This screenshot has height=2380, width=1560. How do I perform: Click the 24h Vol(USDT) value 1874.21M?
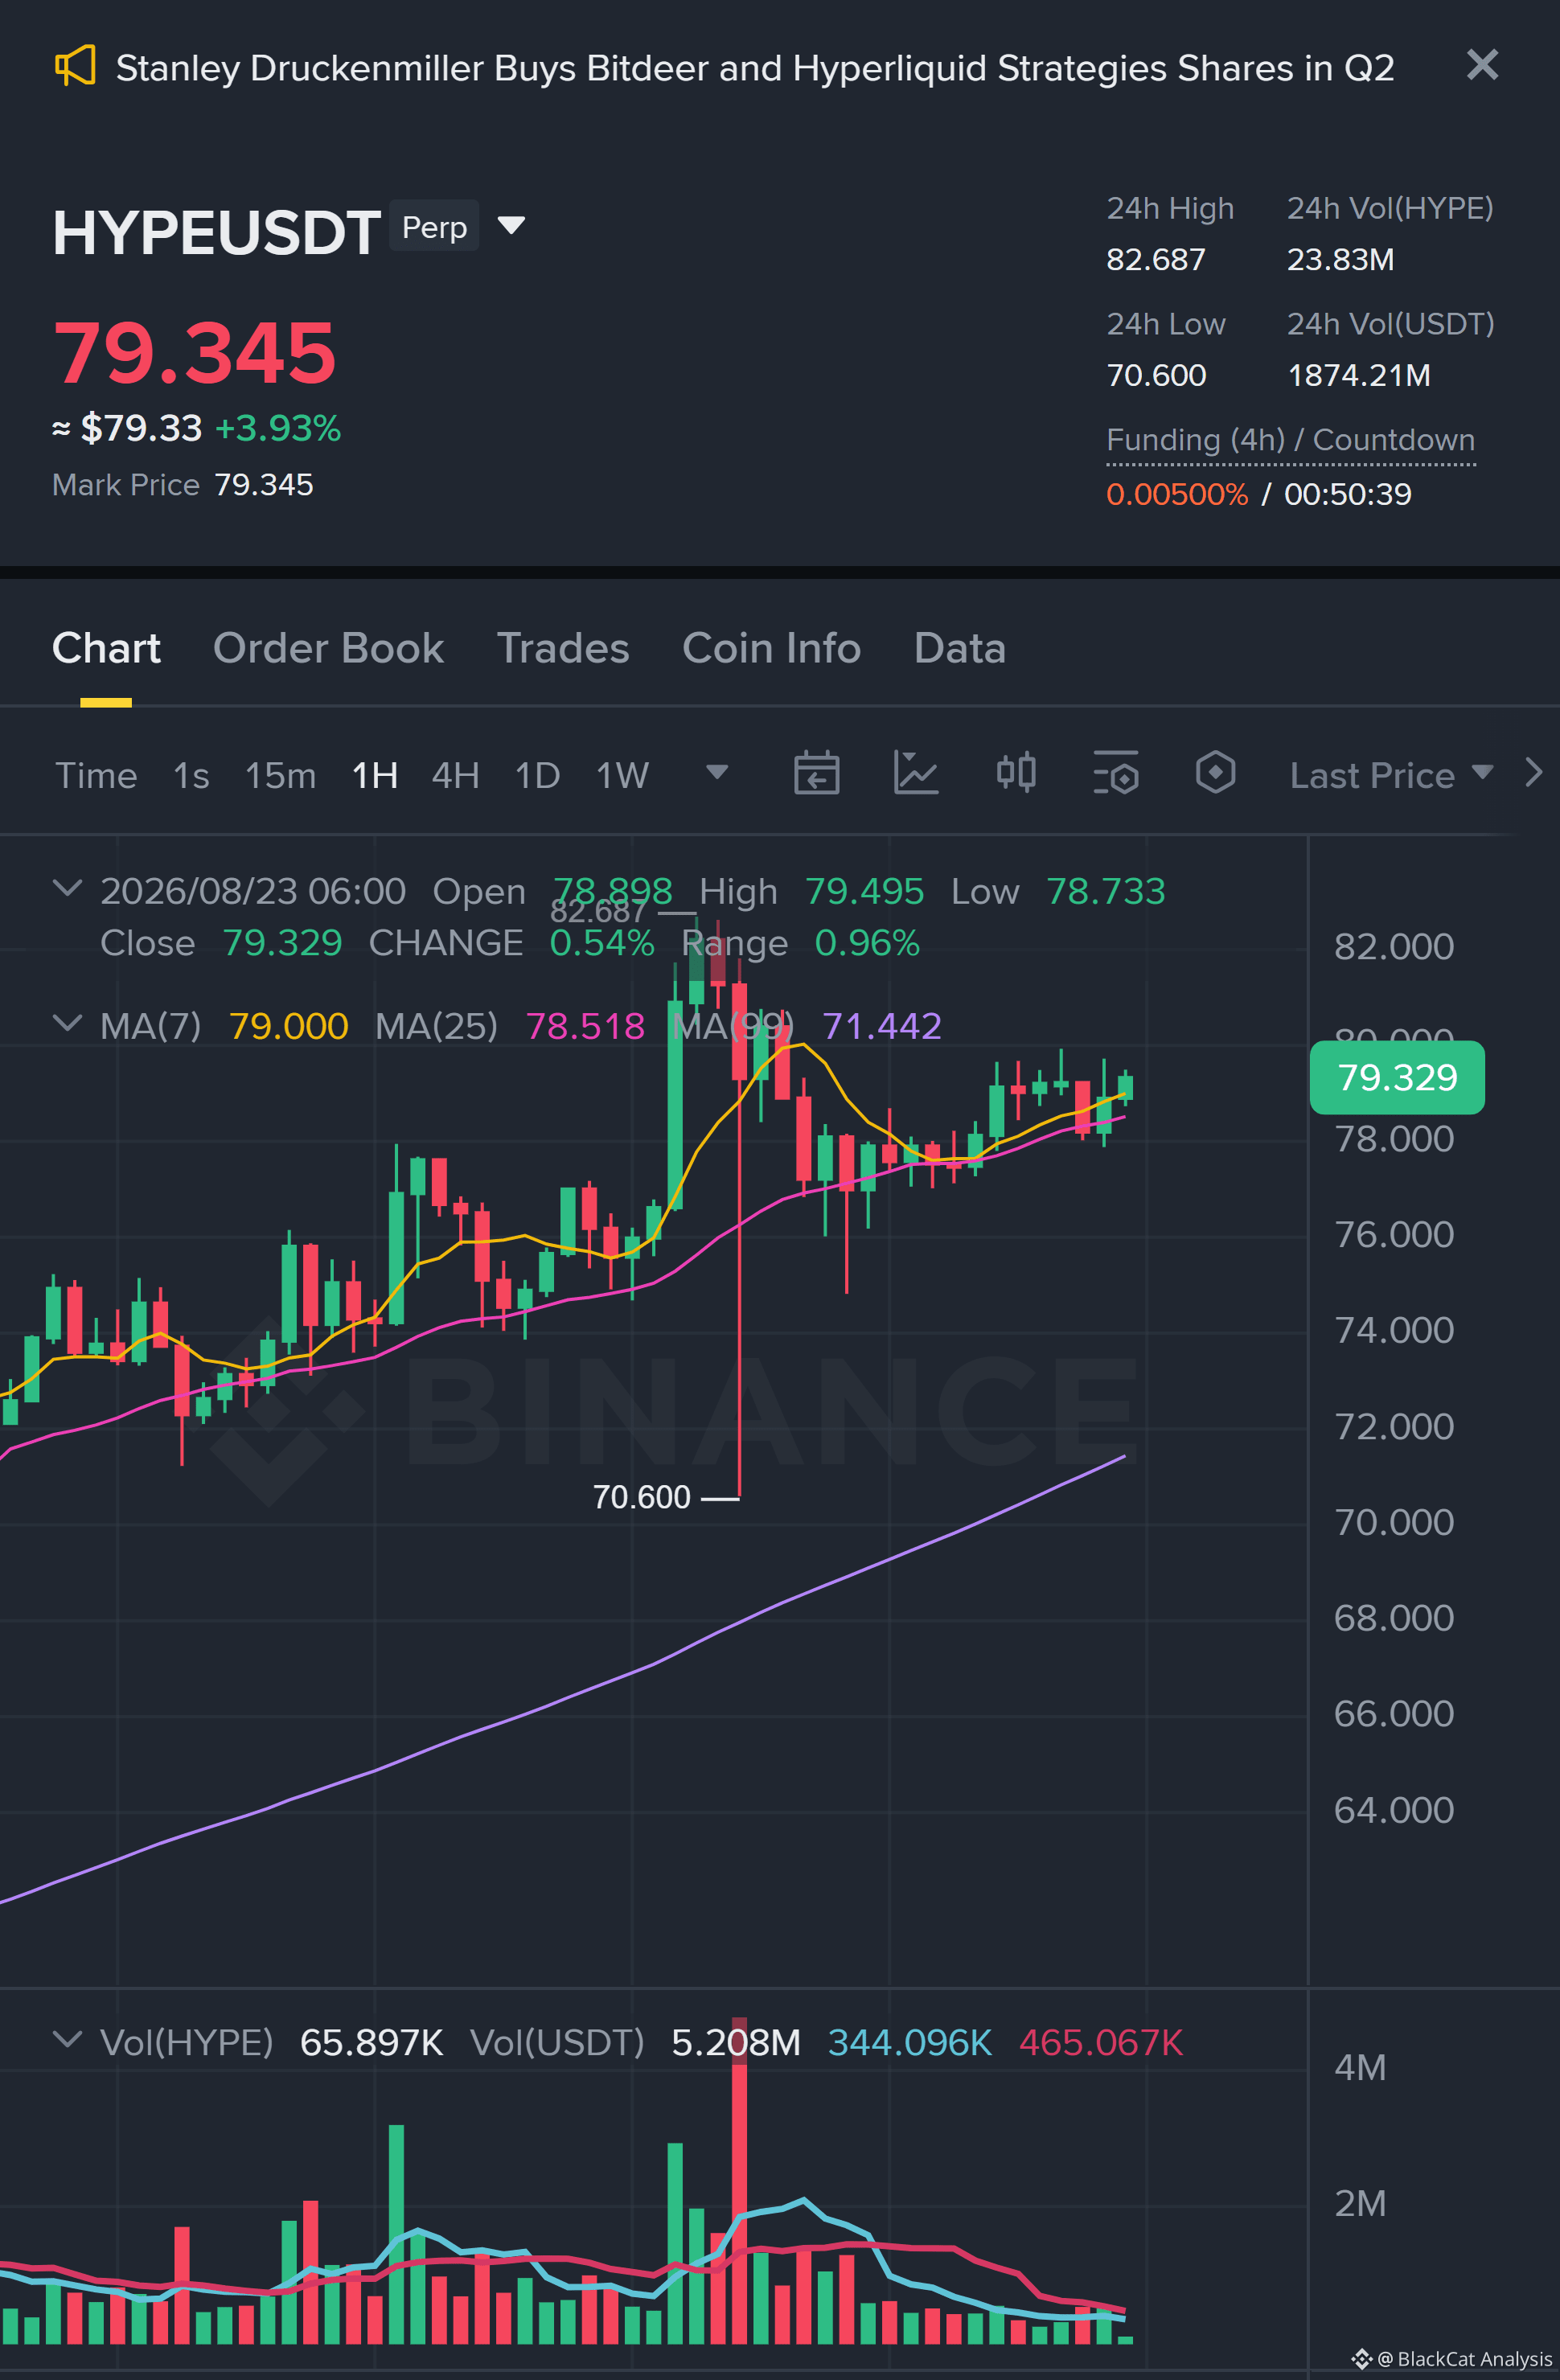[1359, 376]
